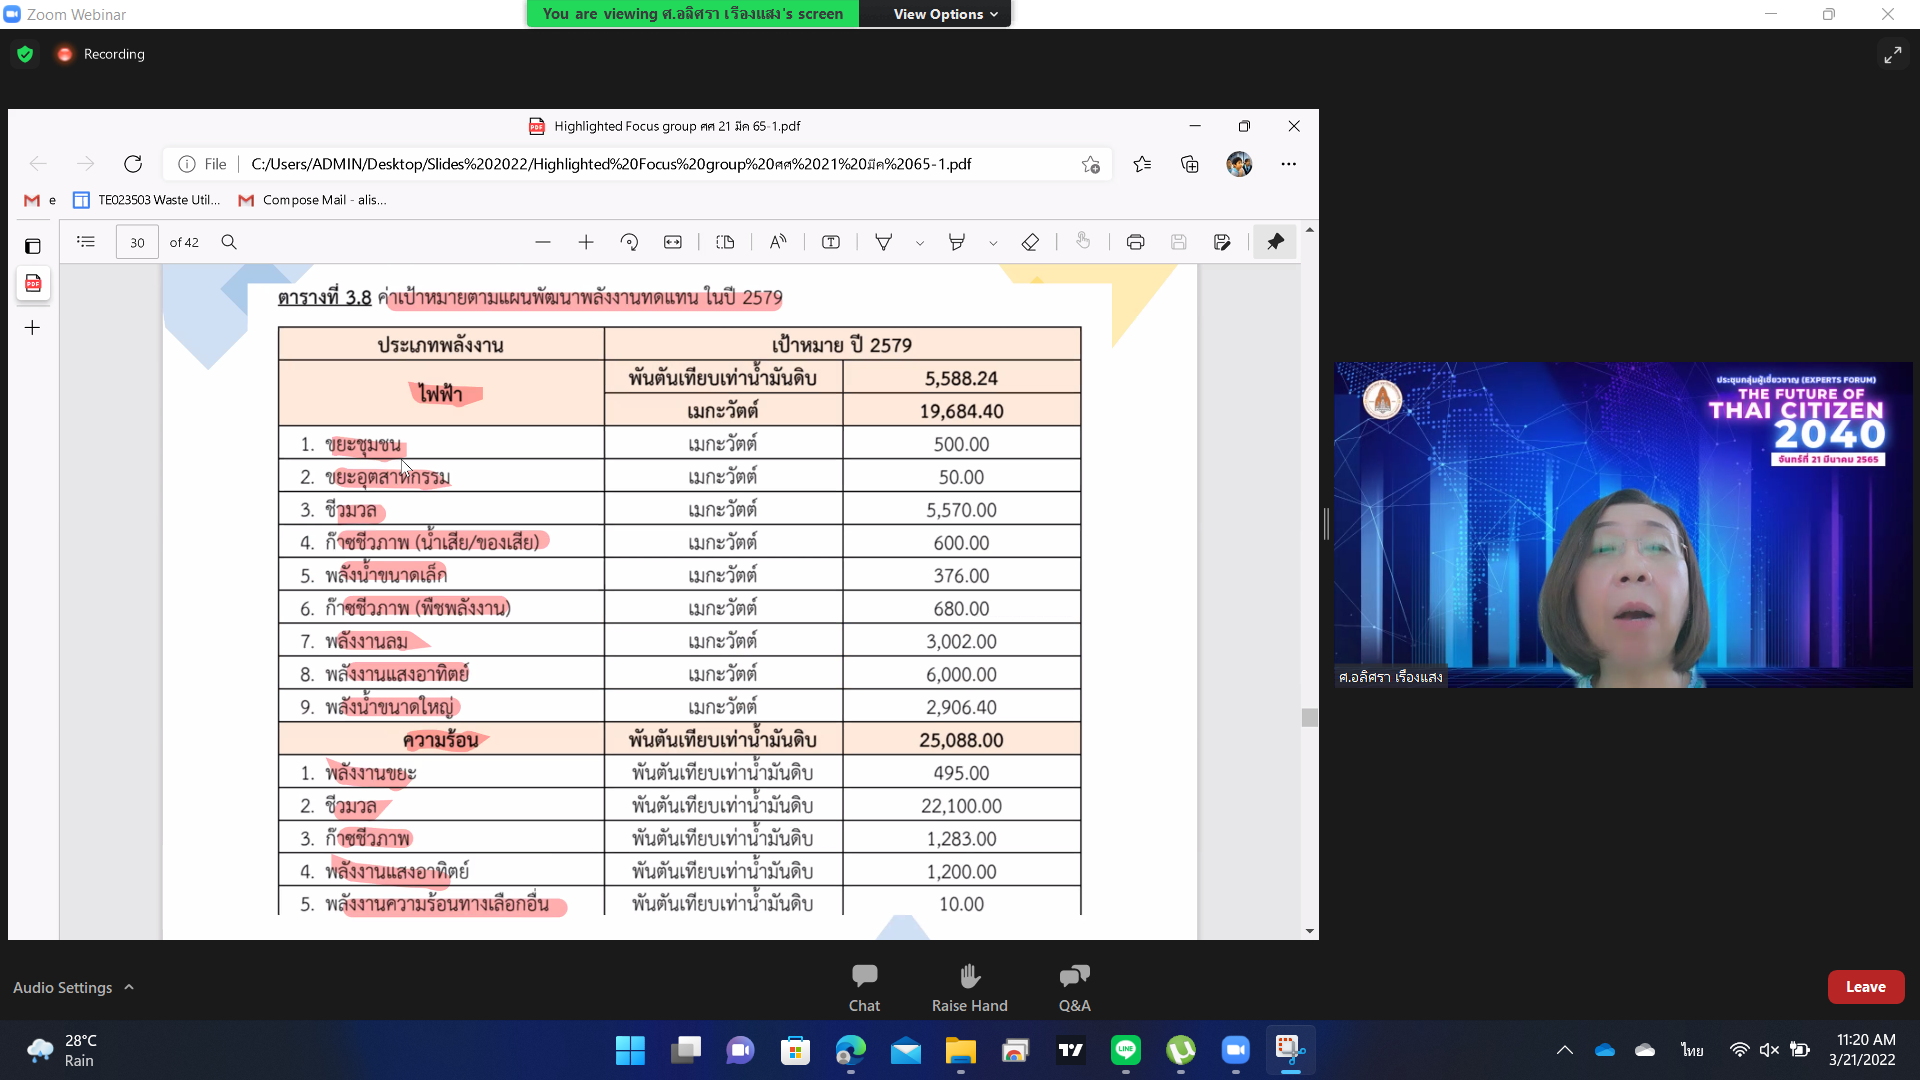Select the Erase tool
Viewport: 1920px width, 1080px height.
1030,242
